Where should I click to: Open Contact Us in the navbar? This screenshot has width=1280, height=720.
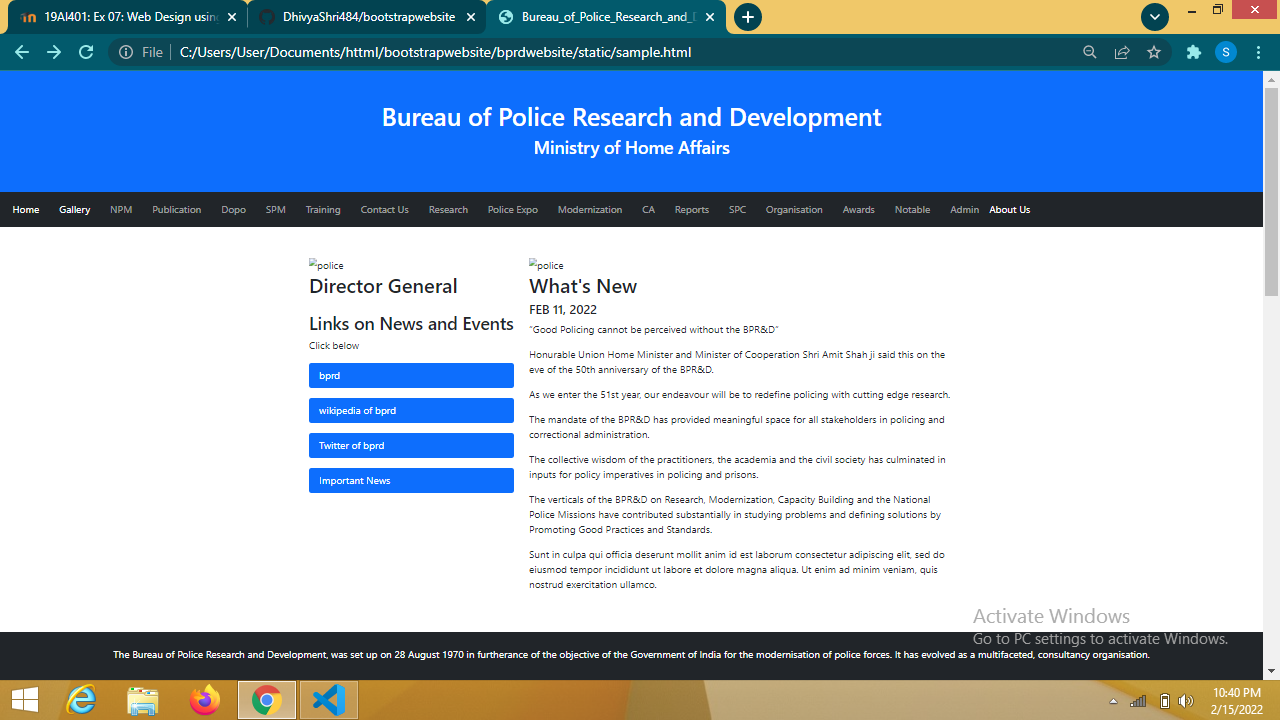click(385, 210)
